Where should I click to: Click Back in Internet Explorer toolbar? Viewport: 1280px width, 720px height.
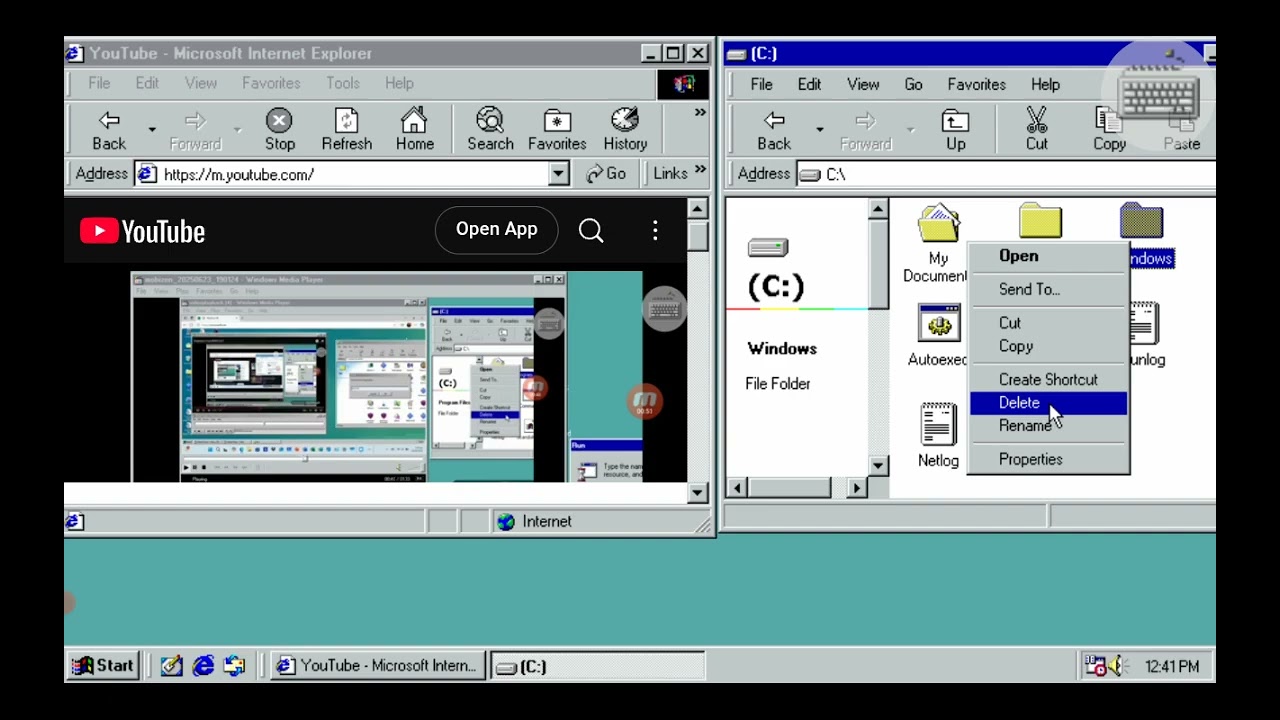point(109,131)
